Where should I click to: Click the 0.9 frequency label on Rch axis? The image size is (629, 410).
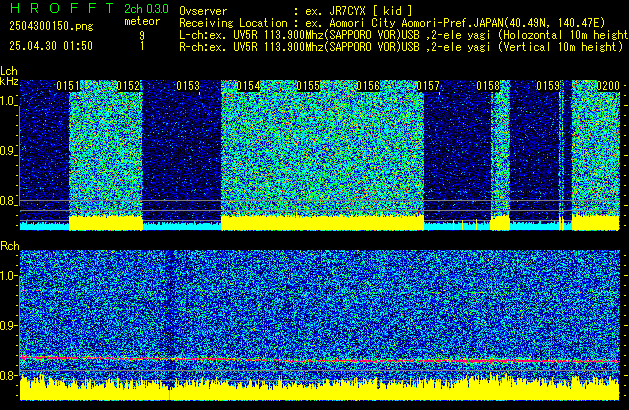pos(8,325)
